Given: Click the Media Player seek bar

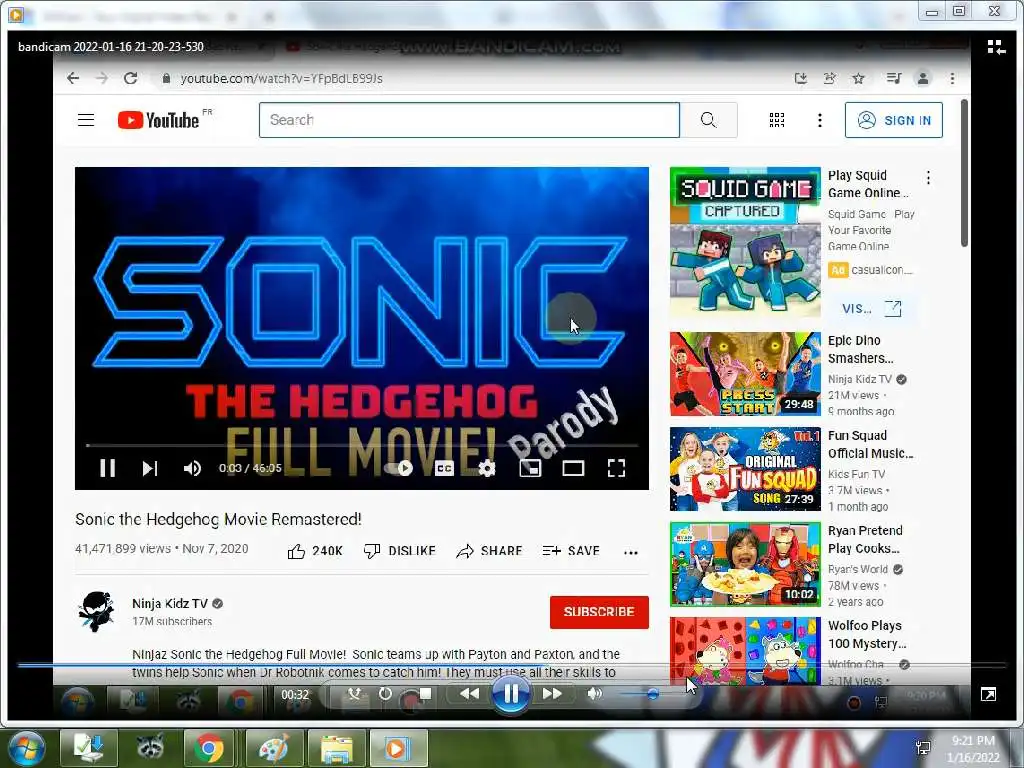Looking at the screenshot, I should tap(512, 665).
